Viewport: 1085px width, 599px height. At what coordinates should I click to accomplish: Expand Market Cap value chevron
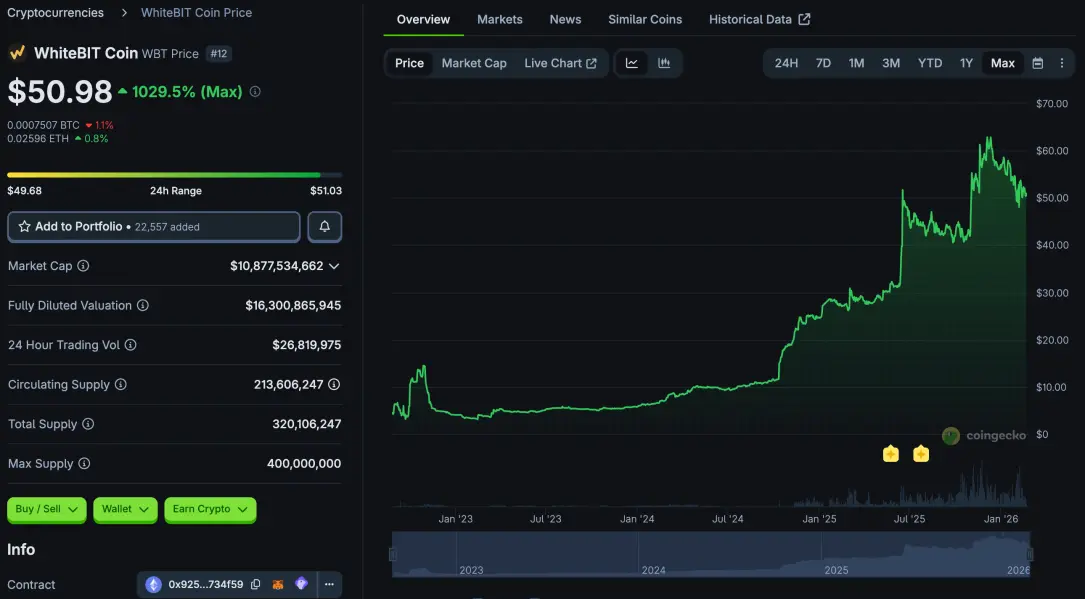(x=334, y=266)
